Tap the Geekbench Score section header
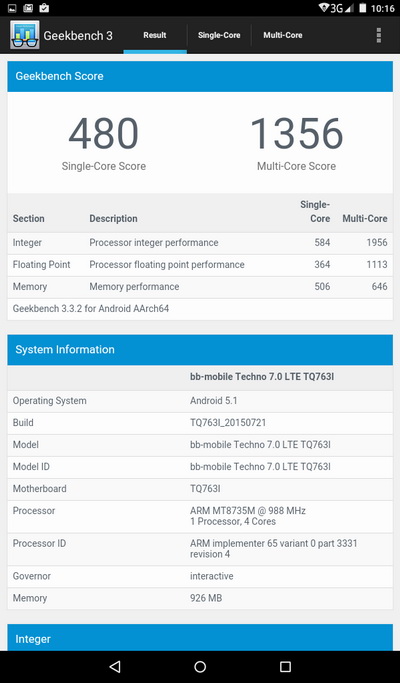 coord(200,76)
